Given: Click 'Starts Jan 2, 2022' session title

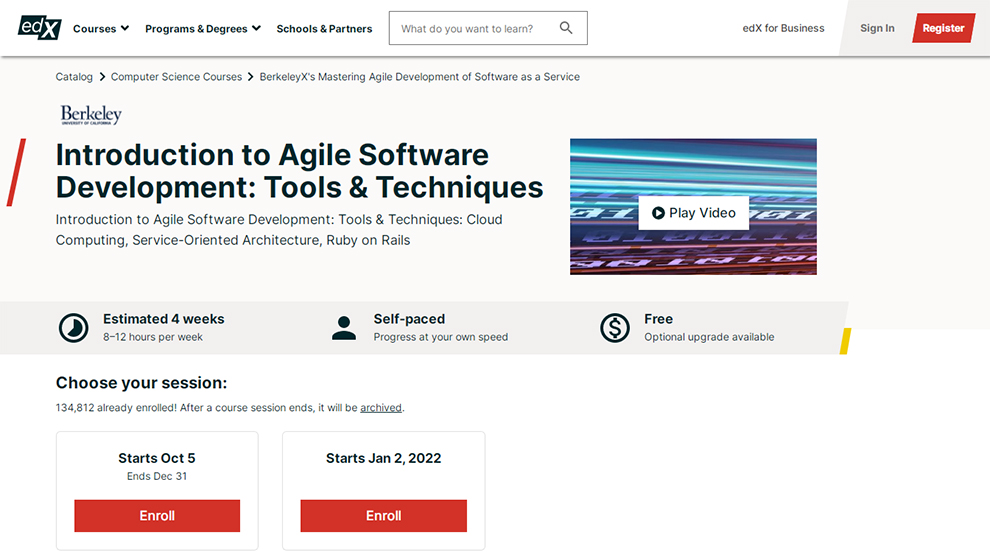Looking at the screenshot, I should click(383, 458).
